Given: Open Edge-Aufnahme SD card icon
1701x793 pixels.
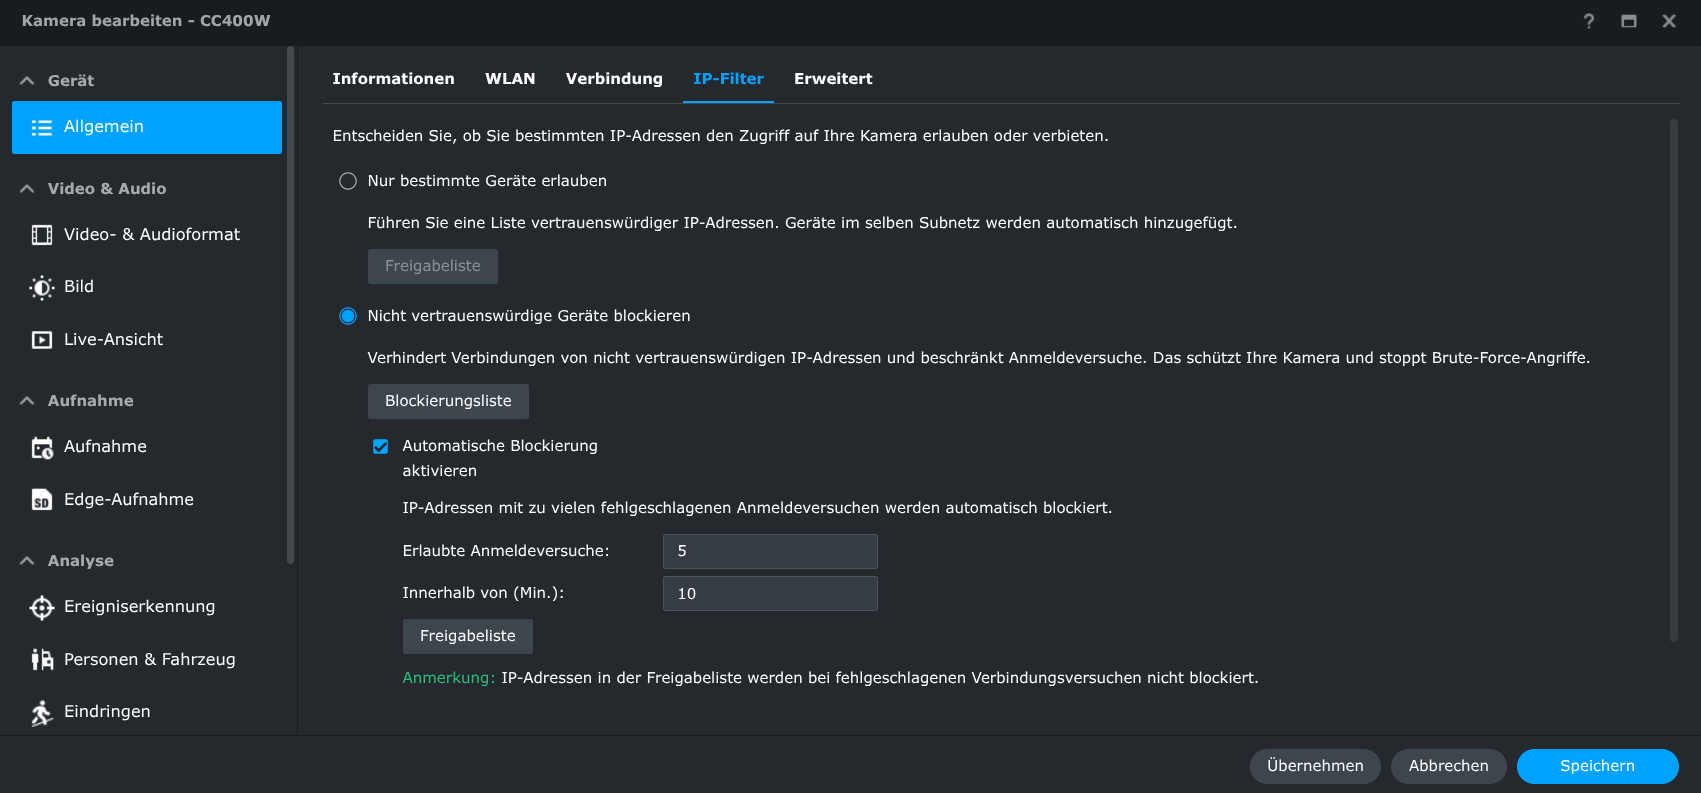Looking at the screenshot, I should coord(41,500).
